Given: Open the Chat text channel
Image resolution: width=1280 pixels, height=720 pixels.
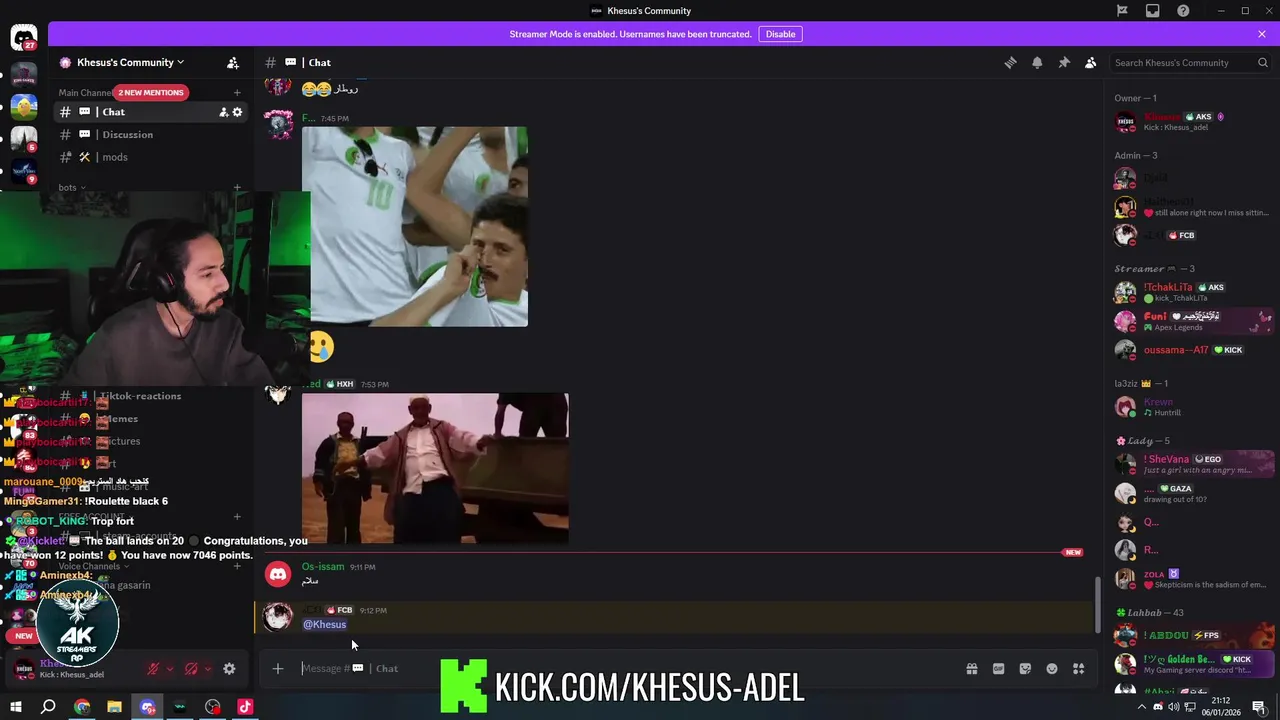Looking at the screenshot, I should 150,112.
